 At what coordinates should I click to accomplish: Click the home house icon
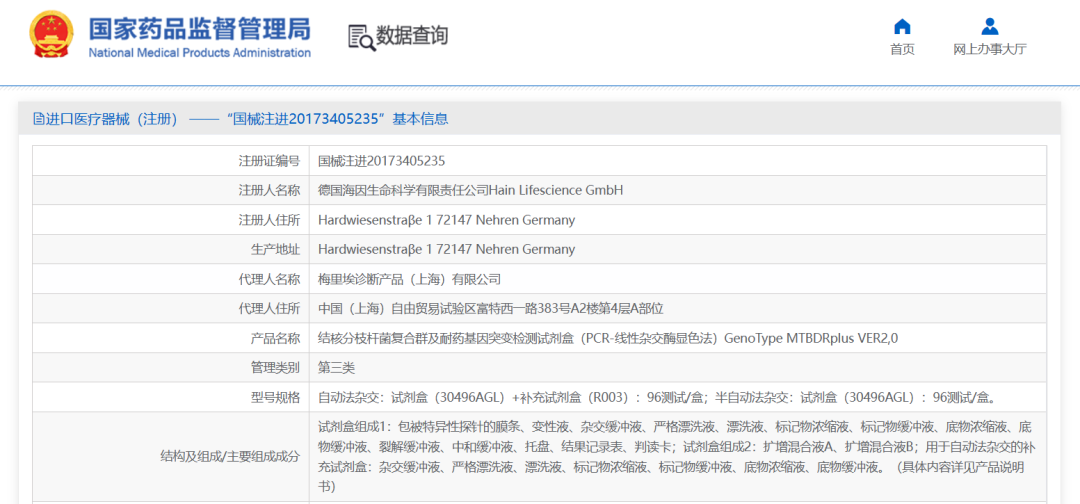coord(902,26)
